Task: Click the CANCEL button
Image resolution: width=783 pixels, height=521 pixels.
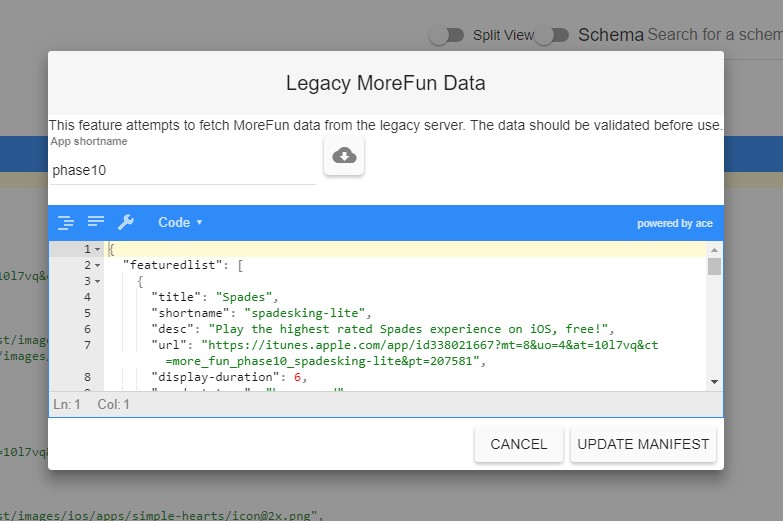Action: (518, 444)
